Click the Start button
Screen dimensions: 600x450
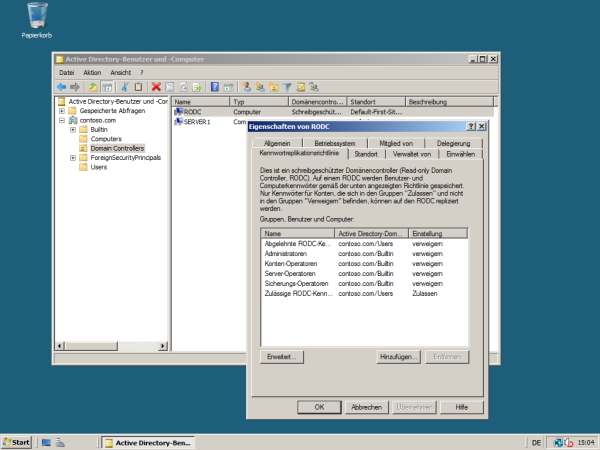coord(16,443)
